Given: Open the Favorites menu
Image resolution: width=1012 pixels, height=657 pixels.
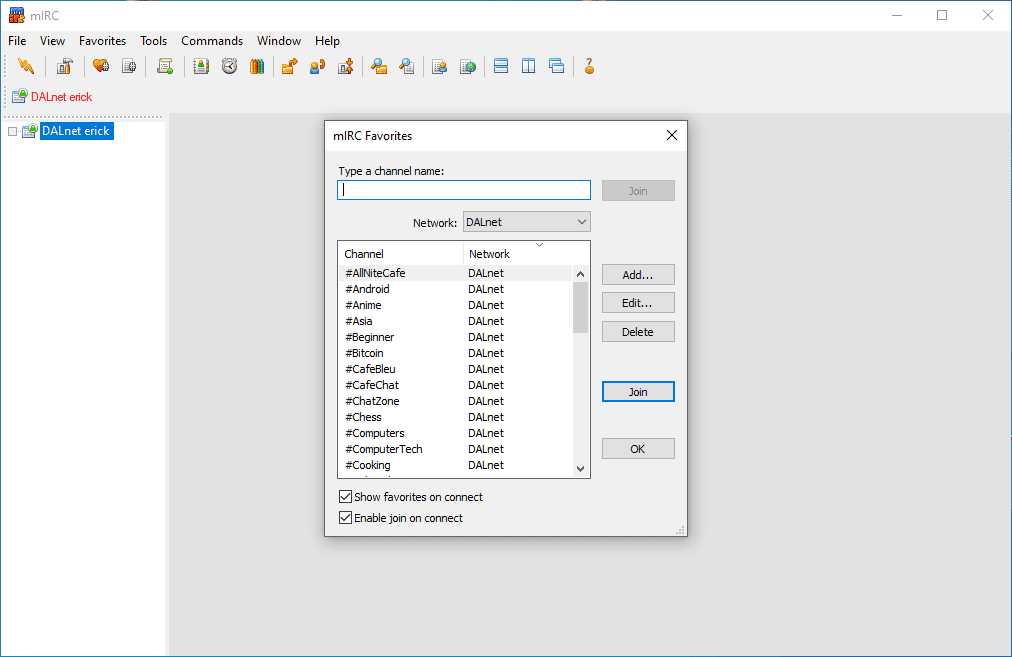Looking at the screenshot, I should point(103,41).
